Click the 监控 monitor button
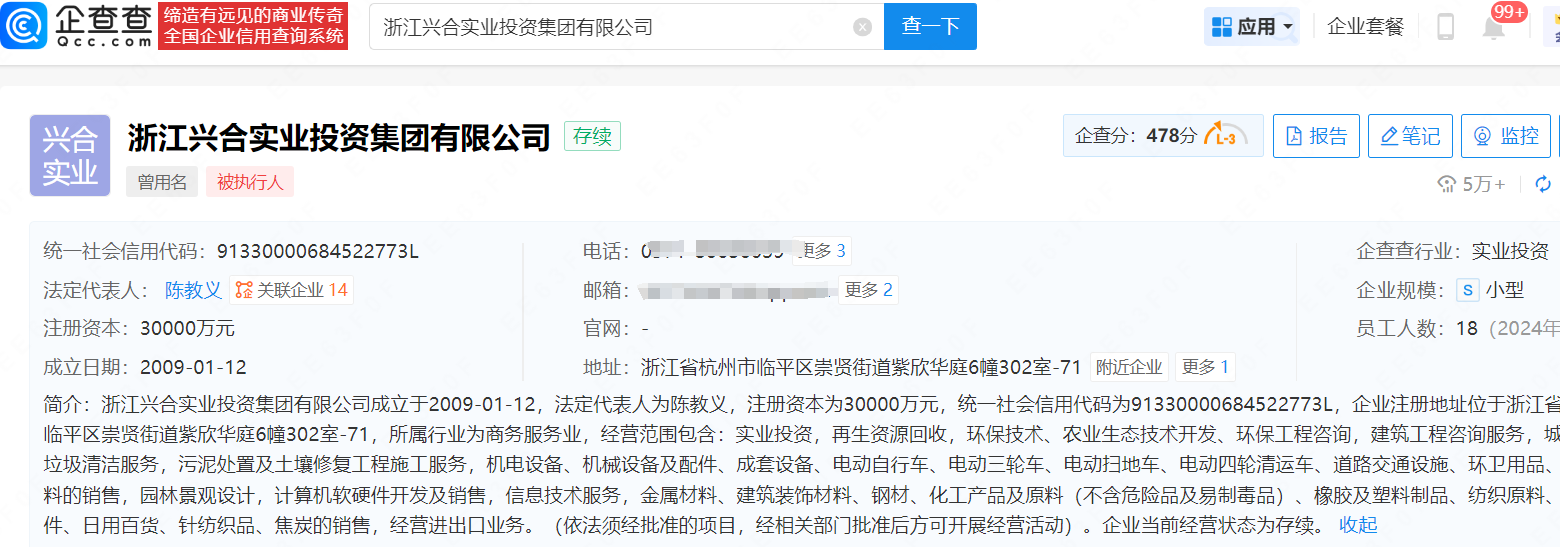The width and height of the screenshot is (1560, 547). tap(1505, 136)
